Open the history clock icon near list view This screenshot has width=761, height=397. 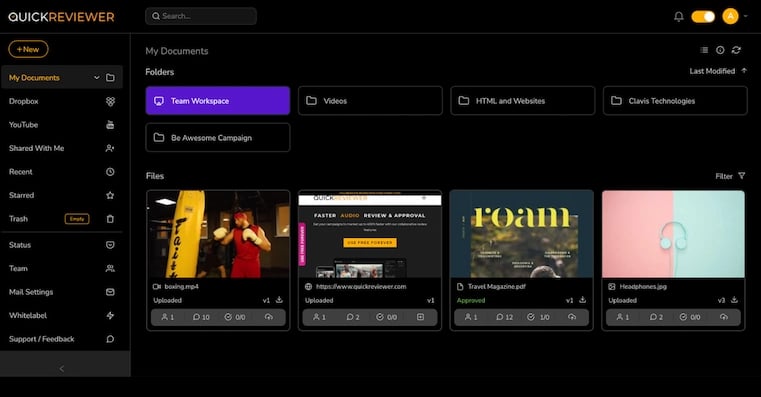click(720, 50)
